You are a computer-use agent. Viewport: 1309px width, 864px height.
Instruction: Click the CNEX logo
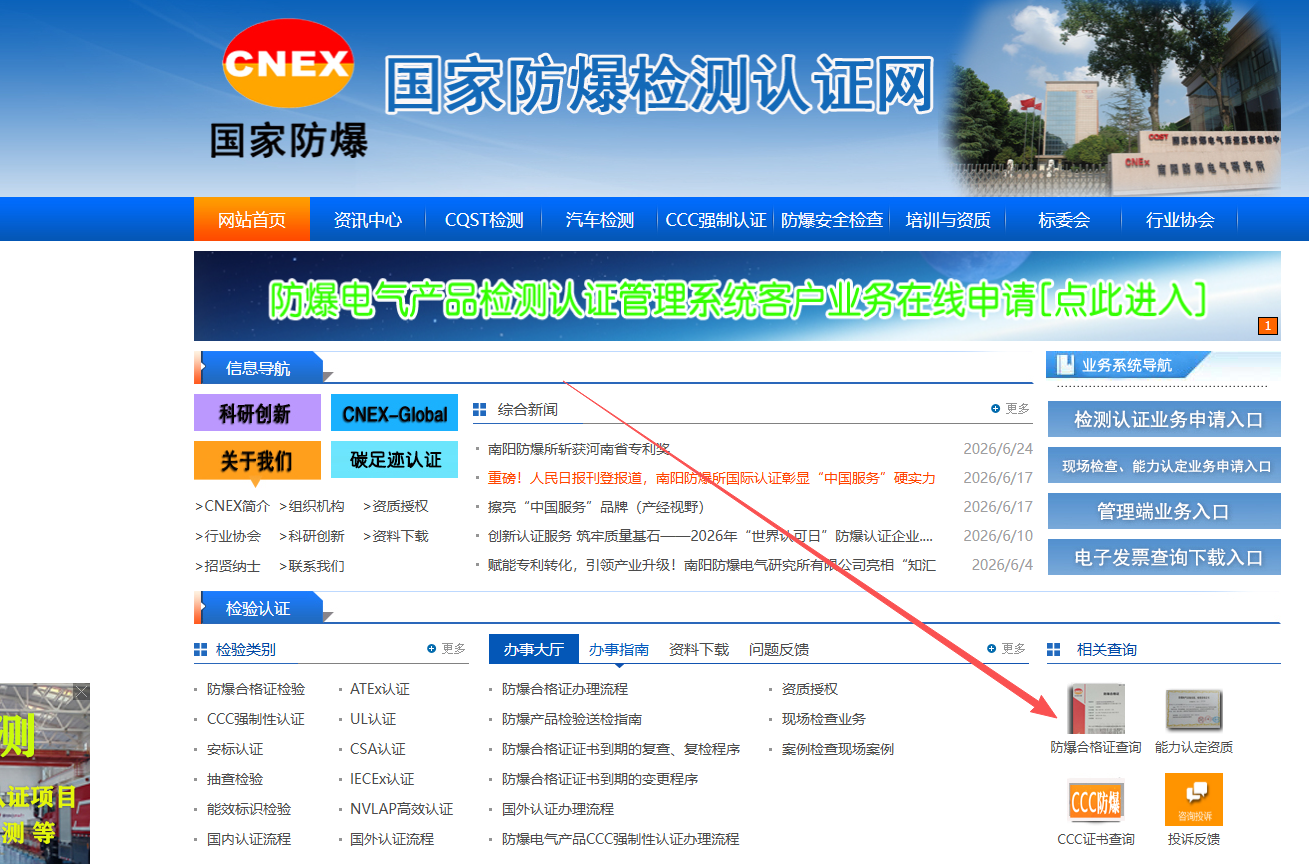click(x=288, y=63)
